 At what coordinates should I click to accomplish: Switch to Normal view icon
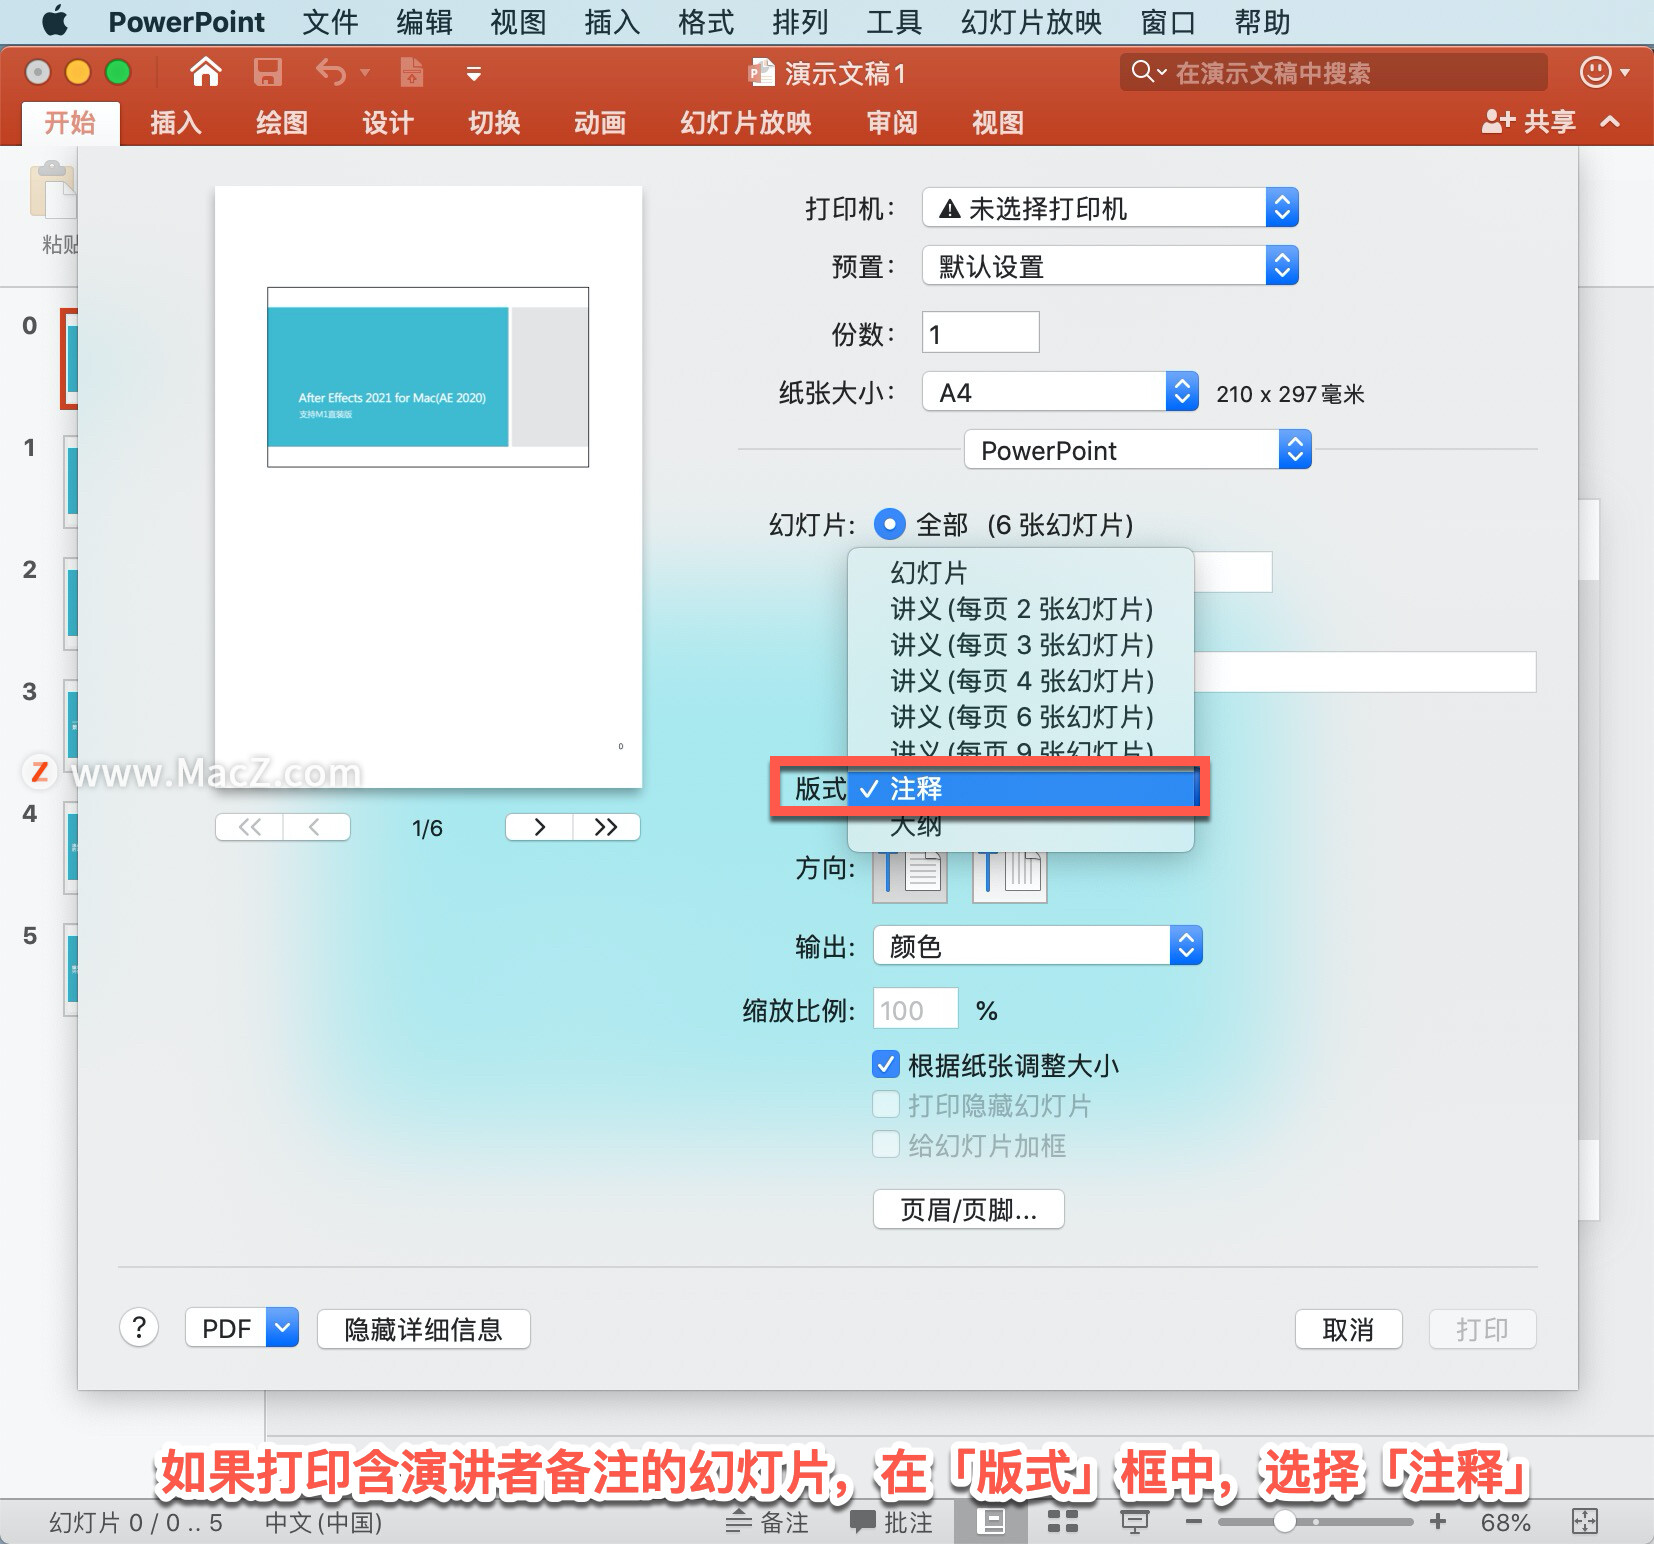pyautogui.click(x=993, y=1522)
